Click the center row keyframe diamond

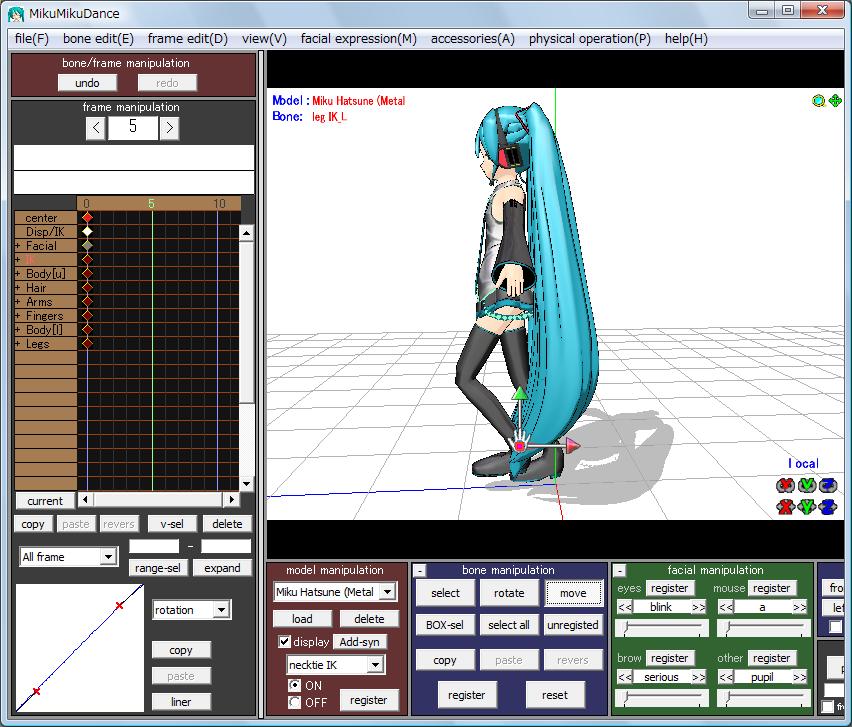87,217
